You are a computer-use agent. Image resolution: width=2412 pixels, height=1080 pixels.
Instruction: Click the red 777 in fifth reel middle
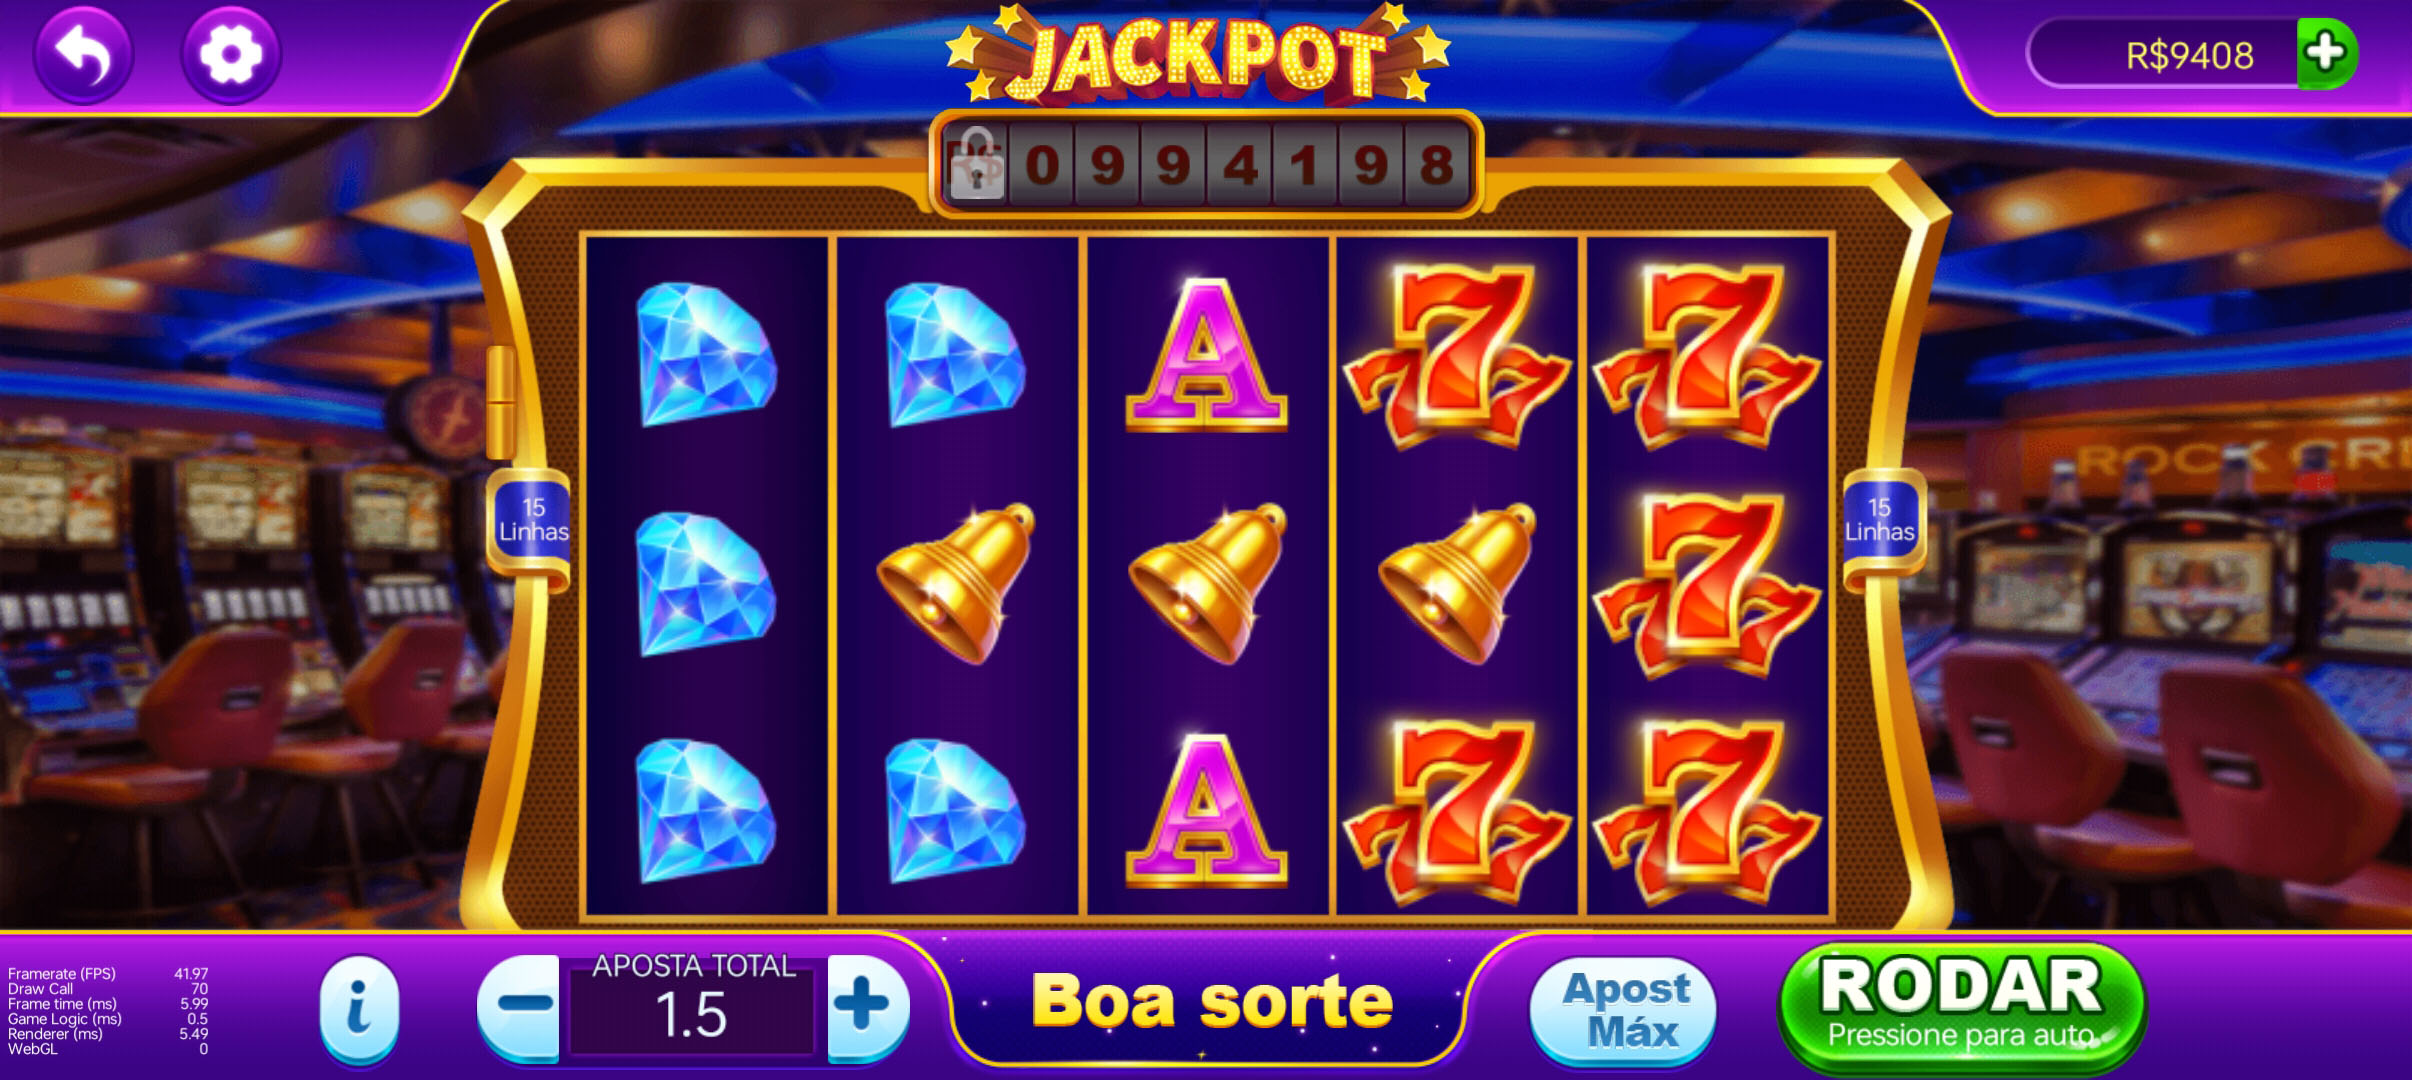point(1707,584)
